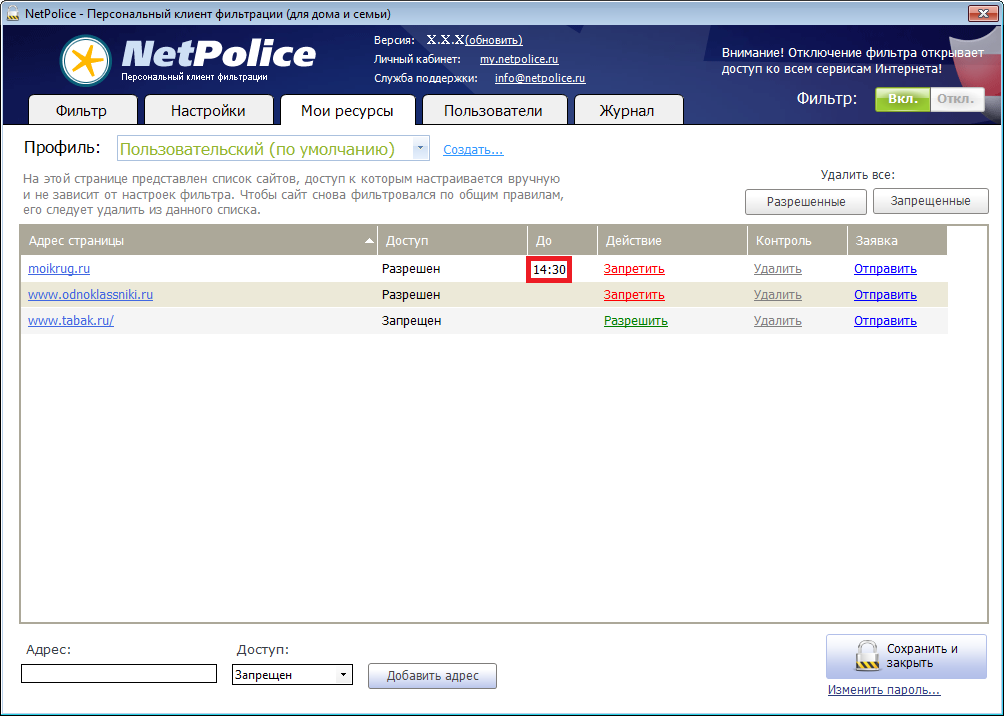Click info@netpolice.ru support link
This screenshot has width=1004, height=716.
pos(540,78)
